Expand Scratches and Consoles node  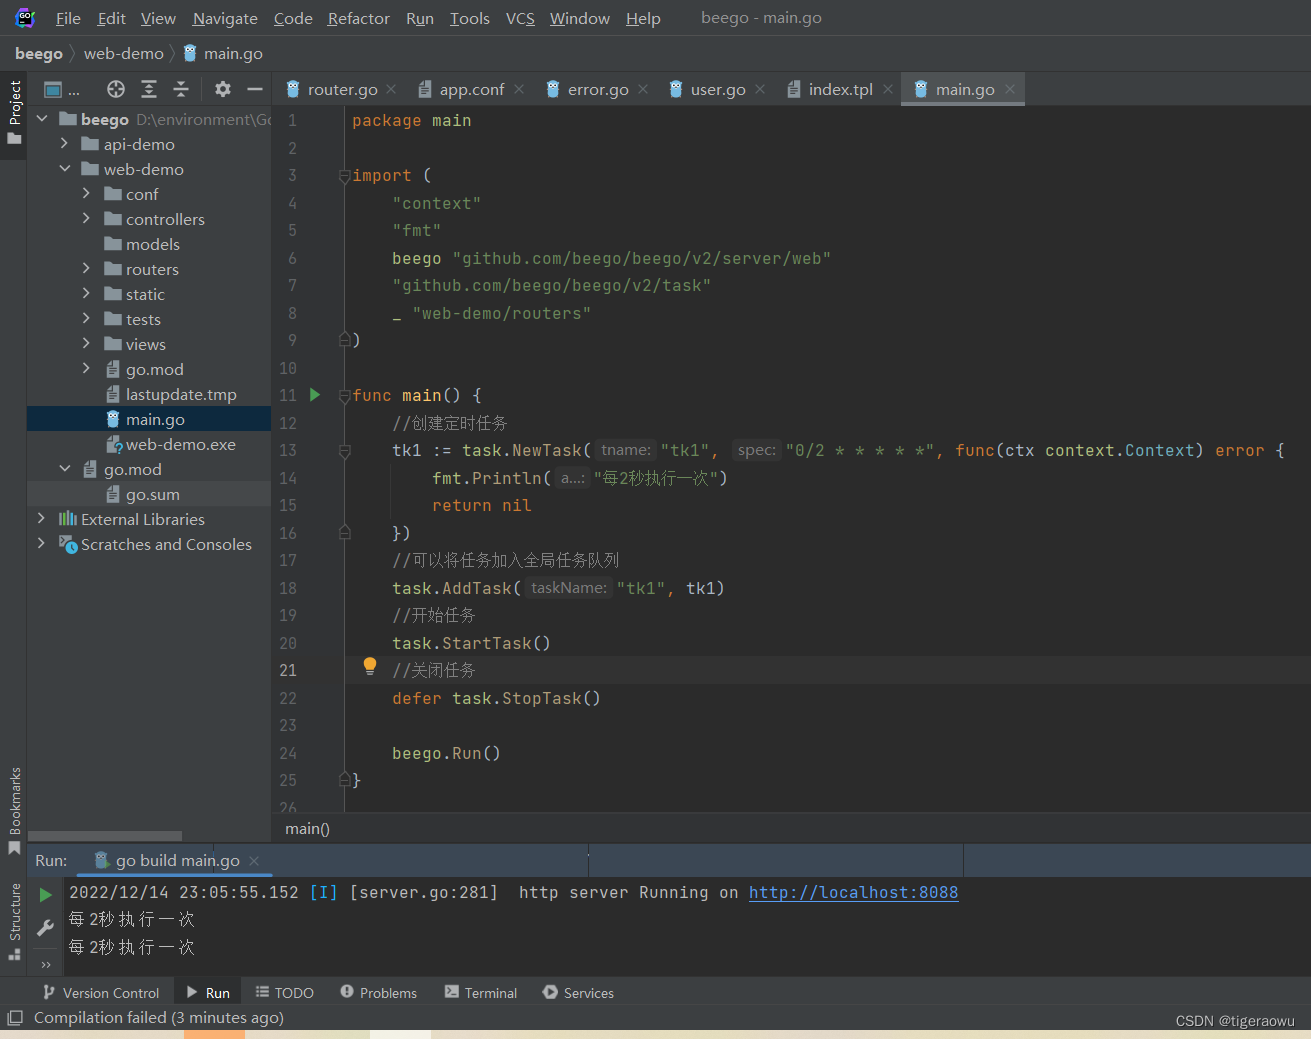pos(41,544)
